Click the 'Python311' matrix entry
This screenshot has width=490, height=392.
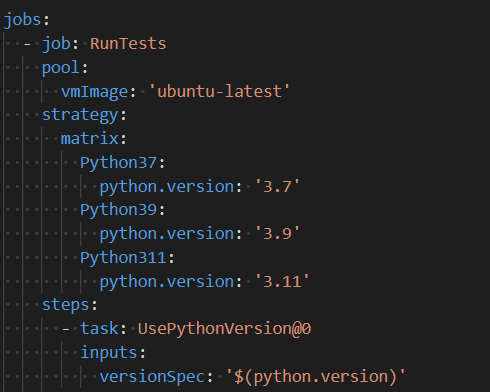(x=123, y=258)
